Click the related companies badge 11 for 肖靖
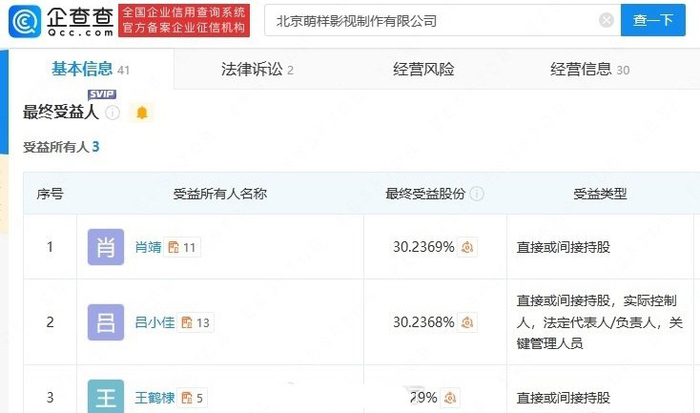Screen dimensions: 700x413 tap(182, 247)
